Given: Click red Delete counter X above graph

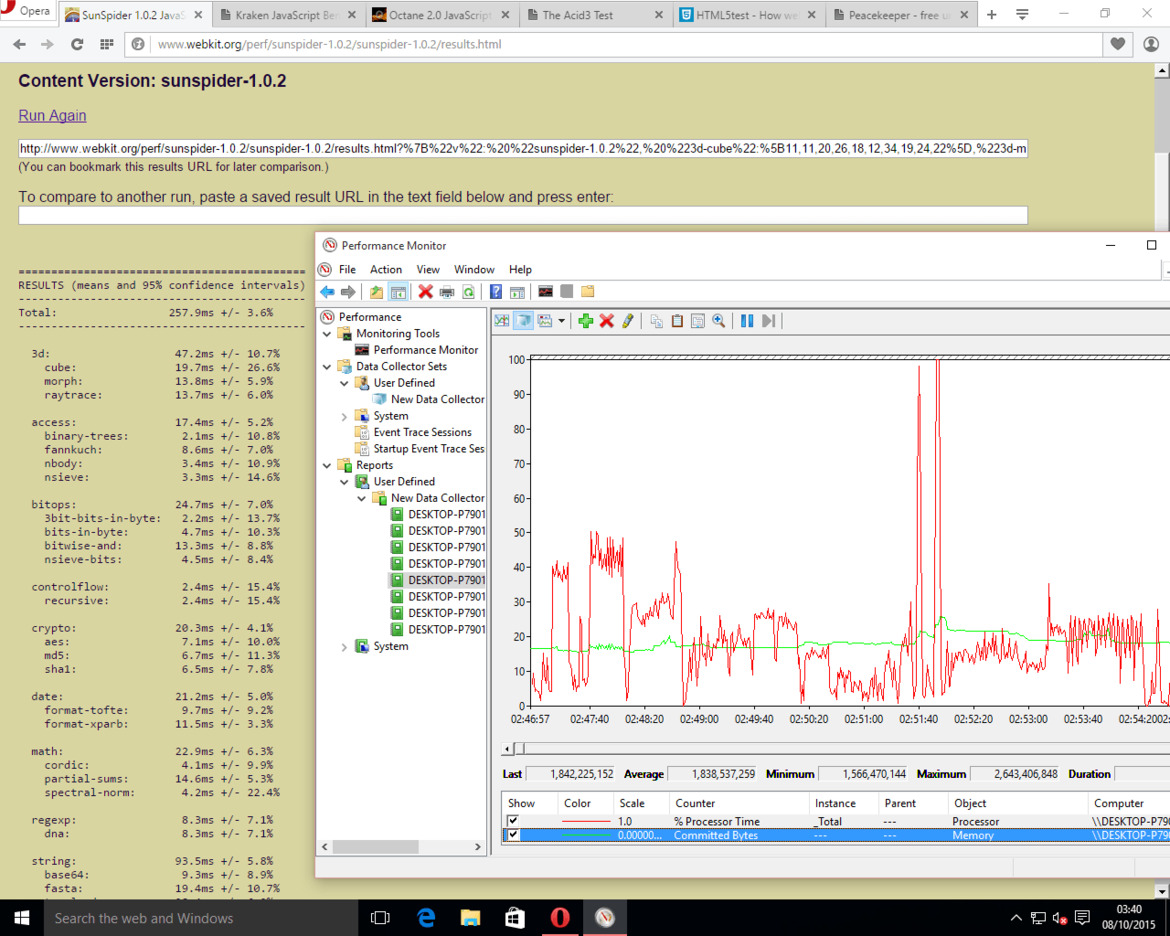Looking at the screenshot, I should pos(607,321).
